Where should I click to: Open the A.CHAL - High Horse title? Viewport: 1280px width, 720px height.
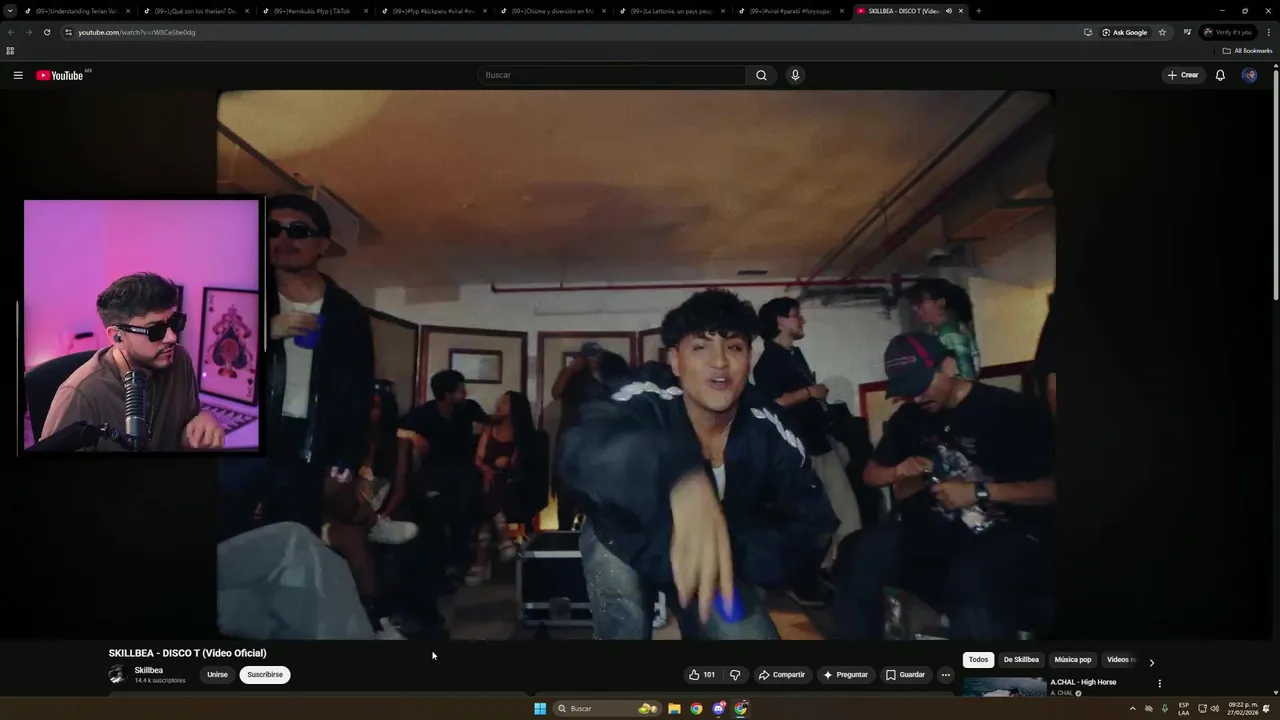[x=1083, y=682]
